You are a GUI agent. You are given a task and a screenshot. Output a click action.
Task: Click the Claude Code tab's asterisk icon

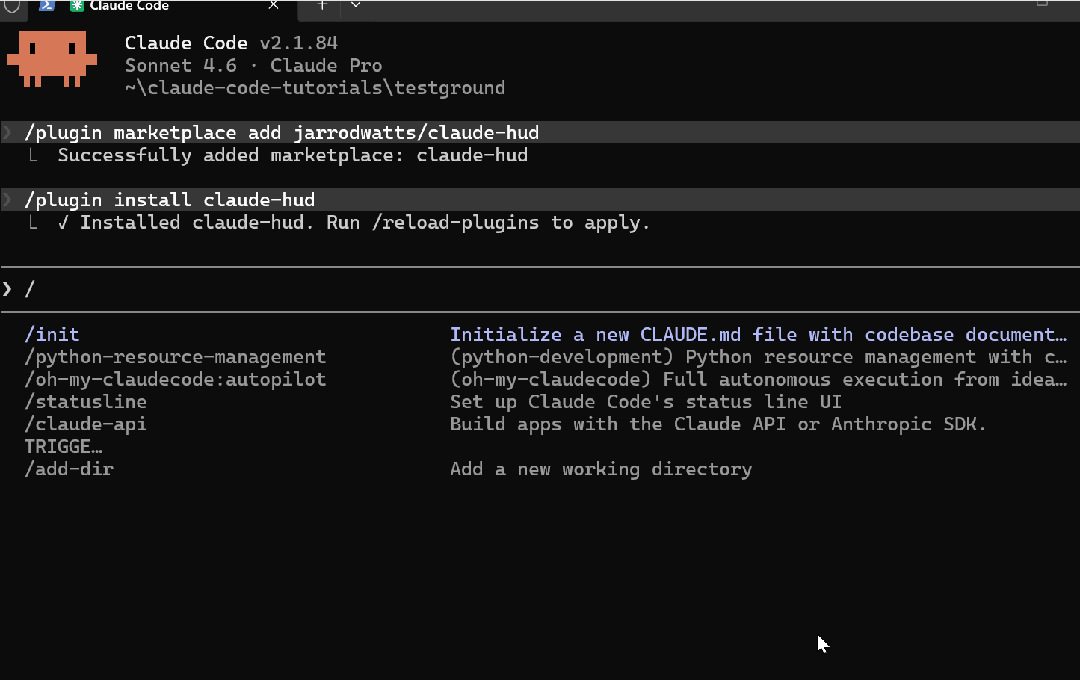pos(77,6)
